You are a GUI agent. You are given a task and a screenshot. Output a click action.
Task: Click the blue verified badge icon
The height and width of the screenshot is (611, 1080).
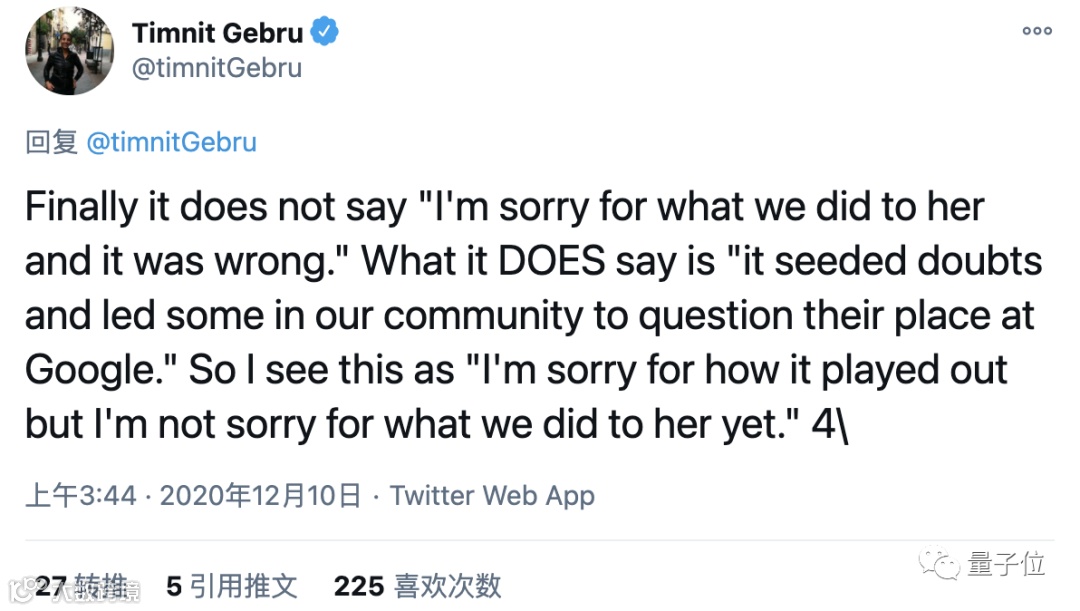[327, 32]
